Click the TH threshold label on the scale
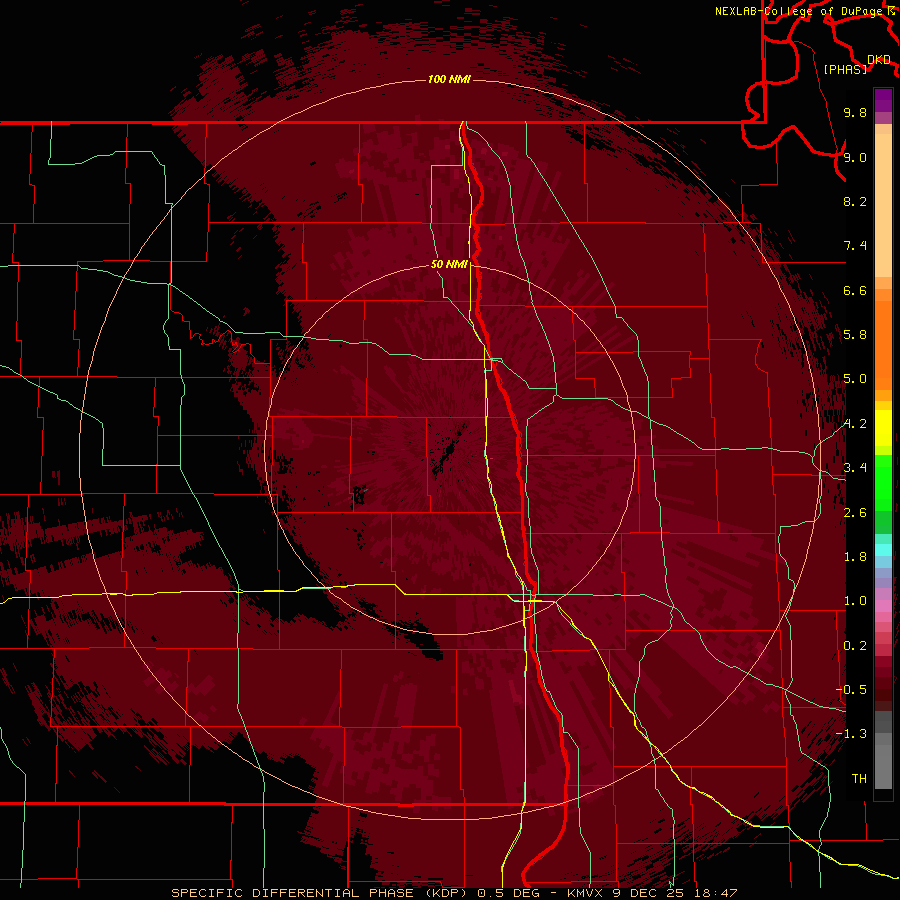Viewport: 900px width, 900px height. click(859, 779)
